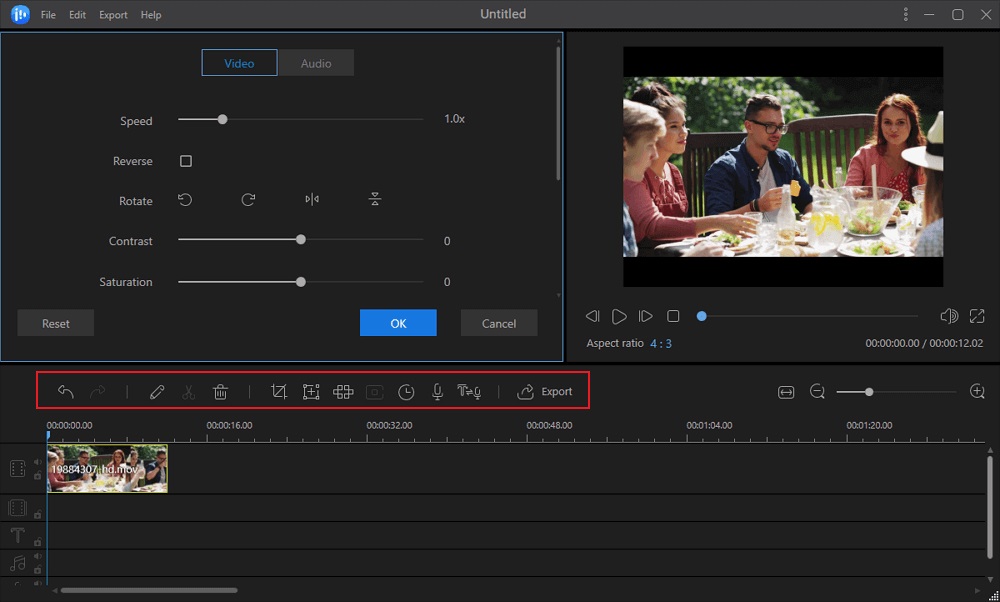Switch to the Audio tab
Image resolution: width=1000 pixels, height=602 pixels.
(316, 62)
